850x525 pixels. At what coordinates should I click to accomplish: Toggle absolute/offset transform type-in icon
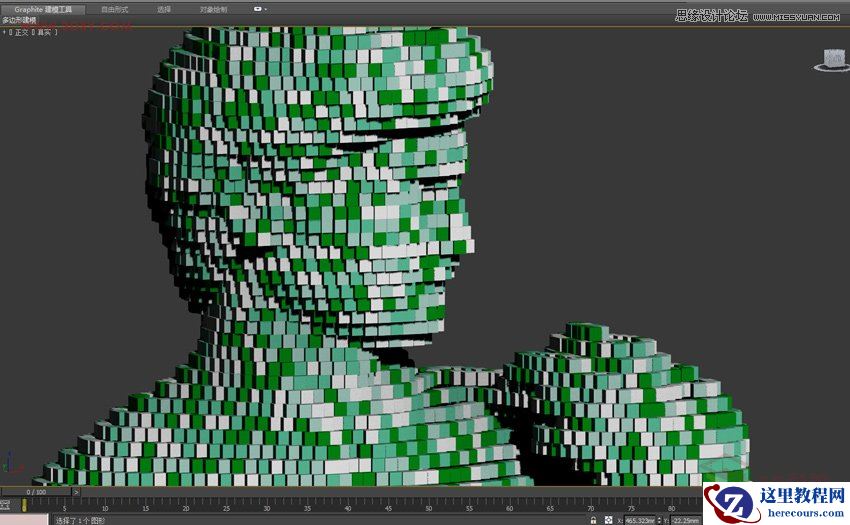pos(609,521)
